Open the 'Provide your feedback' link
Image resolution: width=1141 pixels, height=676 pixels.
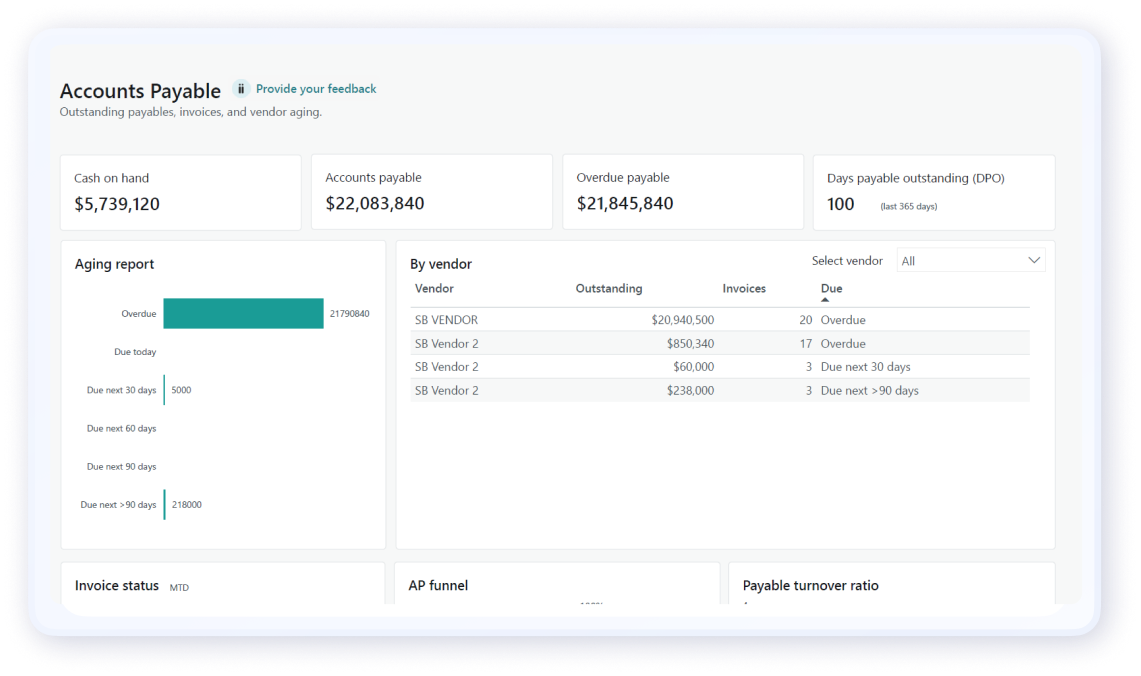pos(316,88)
